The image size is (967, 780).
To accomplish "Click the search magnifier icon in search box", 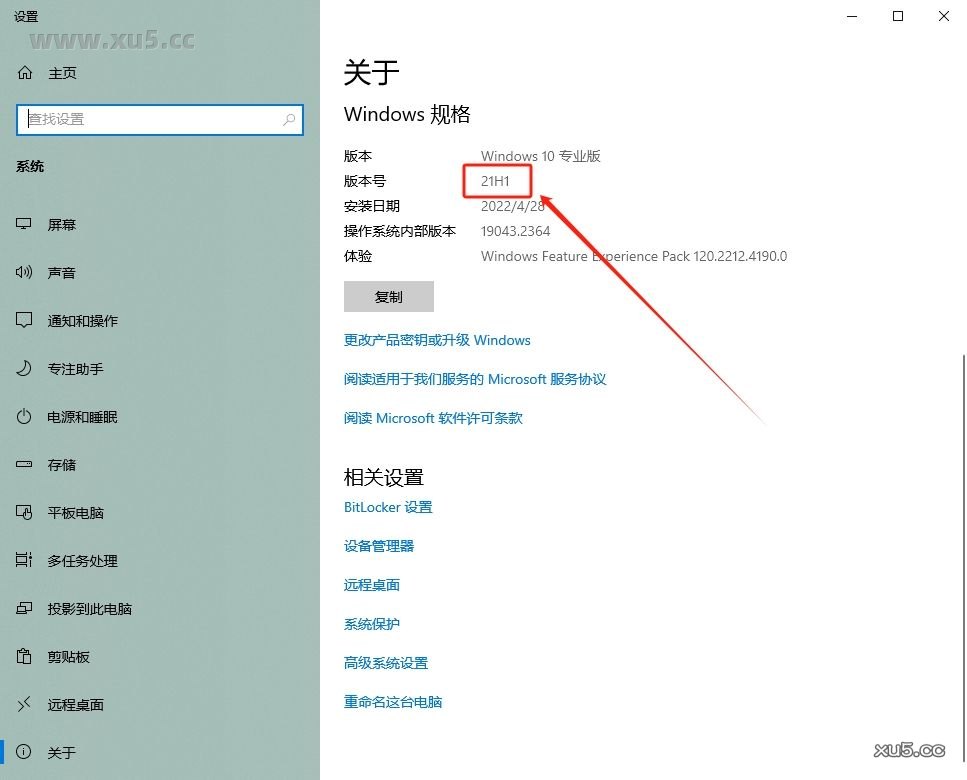I will coord(289,119).
